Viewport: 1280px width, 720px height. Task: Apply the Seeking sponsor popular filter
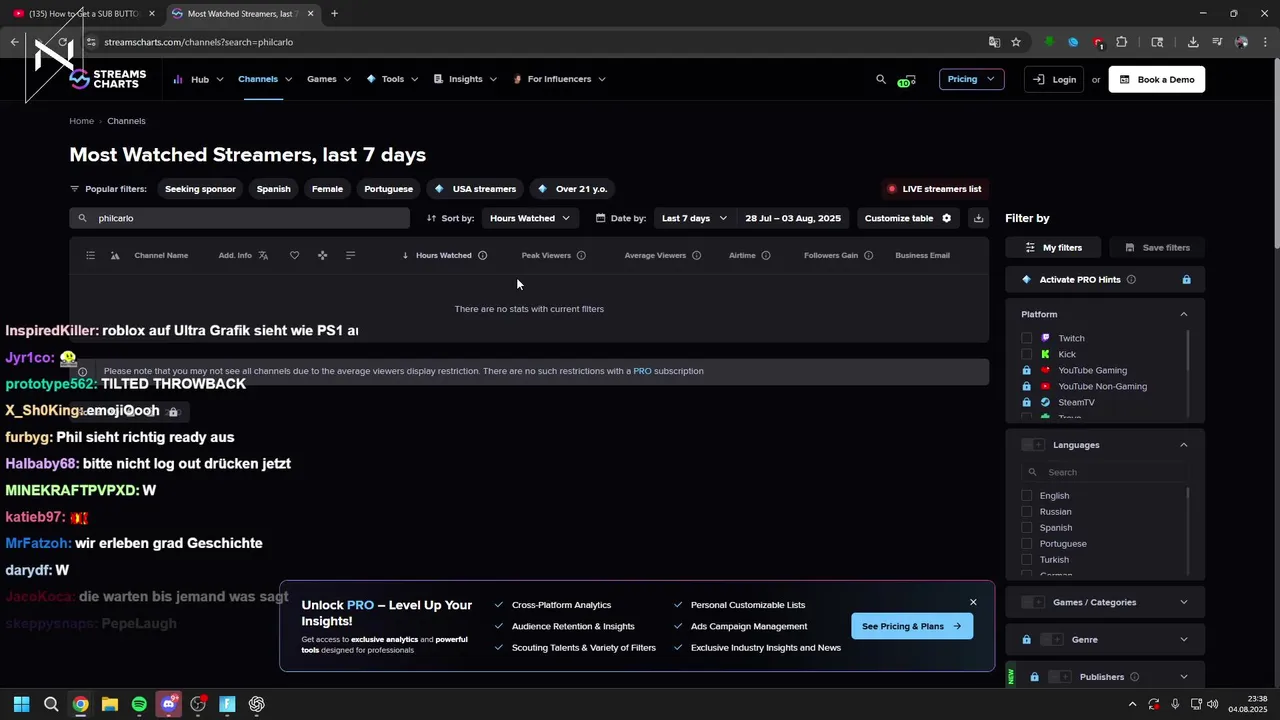(x=200, y=189)
